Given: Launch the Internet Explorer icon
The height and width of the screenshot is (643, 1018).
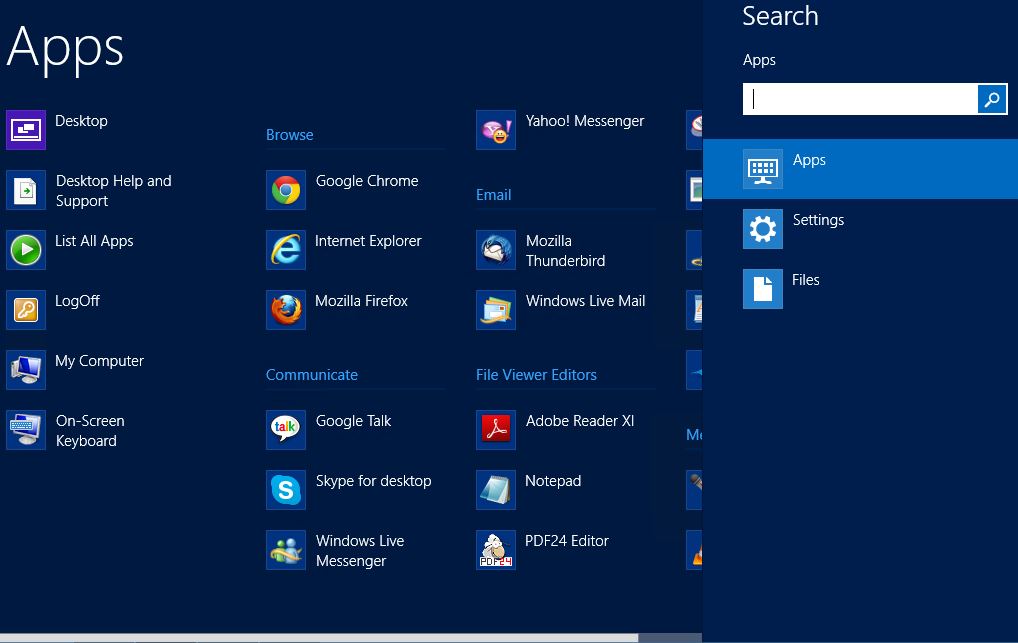Looking at the screenshot, I should click(286, 250).
